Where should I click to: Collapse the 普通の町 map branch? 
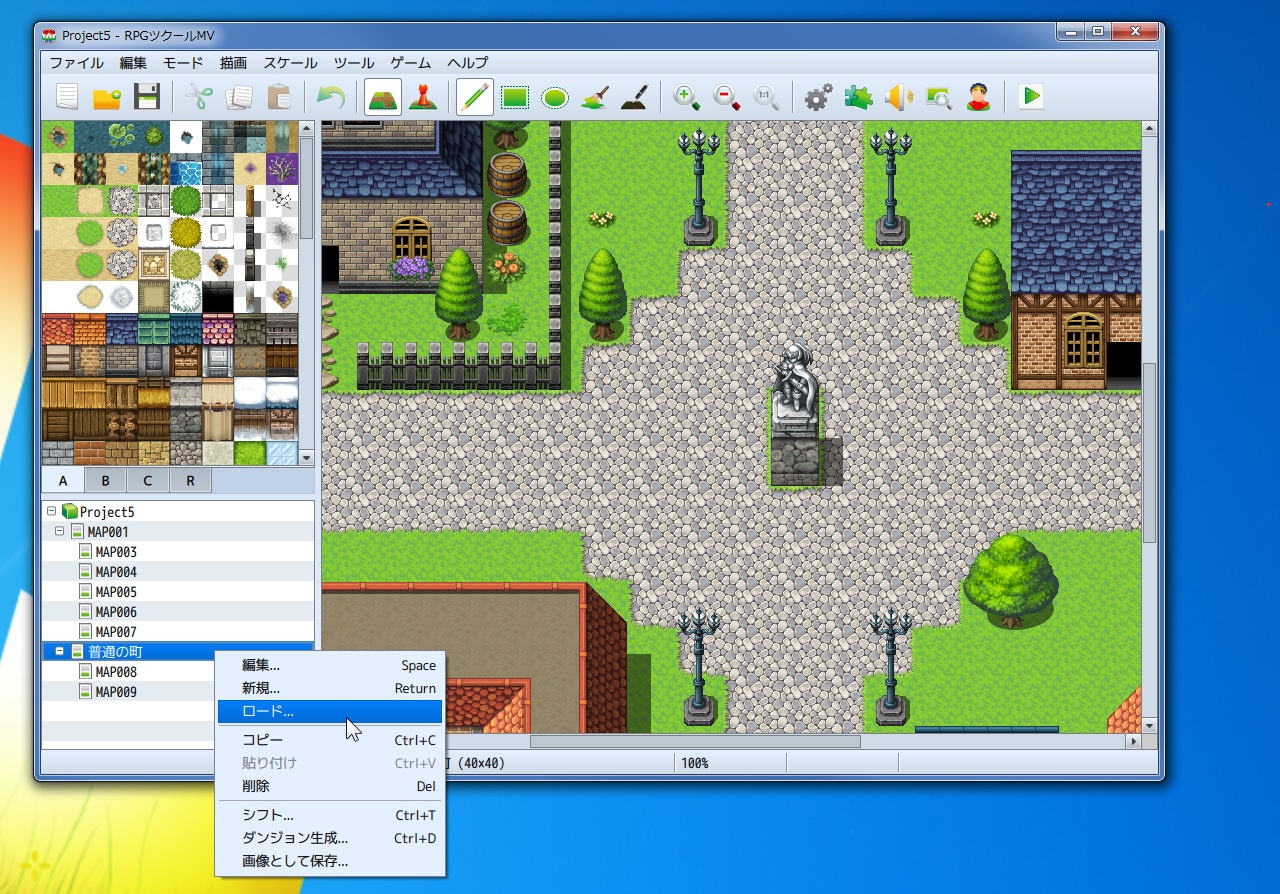60,652
